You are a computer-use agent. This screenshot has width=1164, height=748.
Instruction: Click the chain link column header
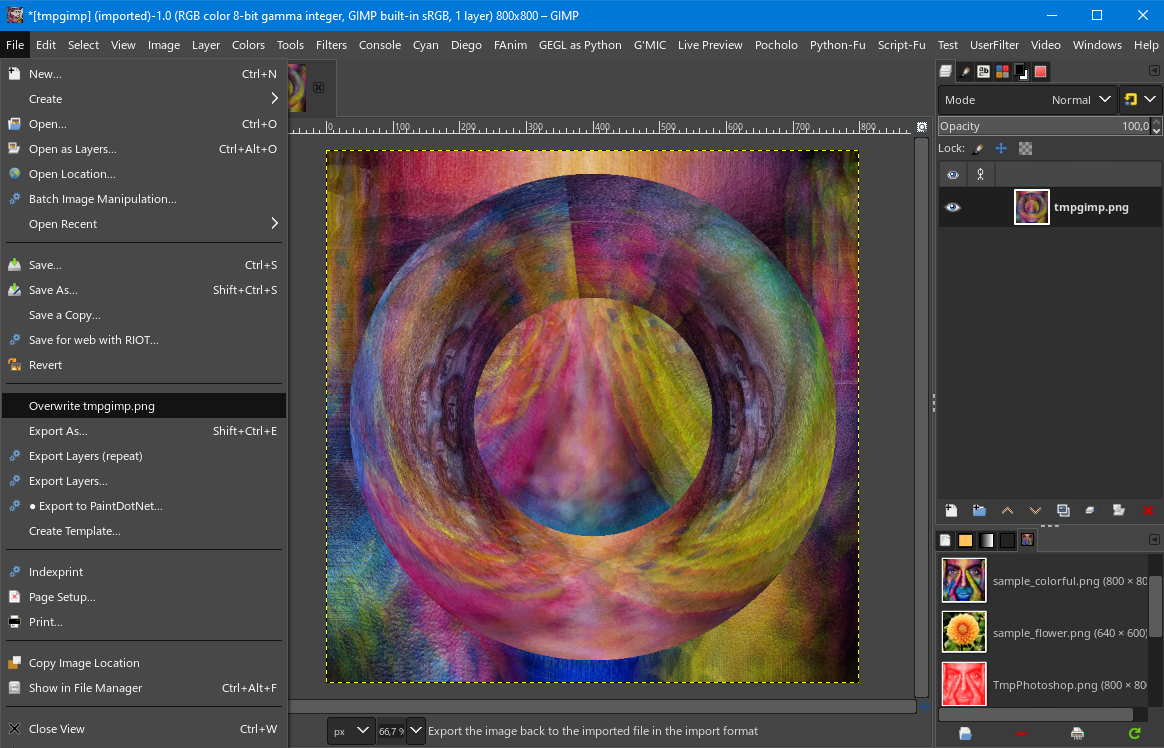click(x=981, y=175)
